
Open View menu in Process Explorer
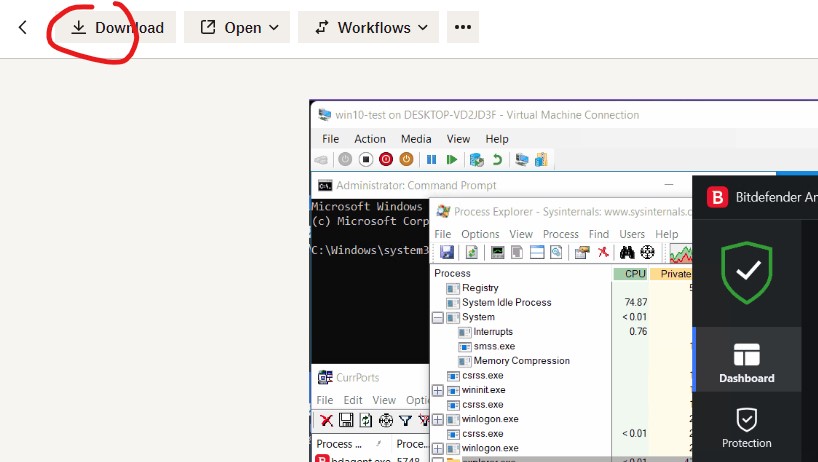(521, 234)
